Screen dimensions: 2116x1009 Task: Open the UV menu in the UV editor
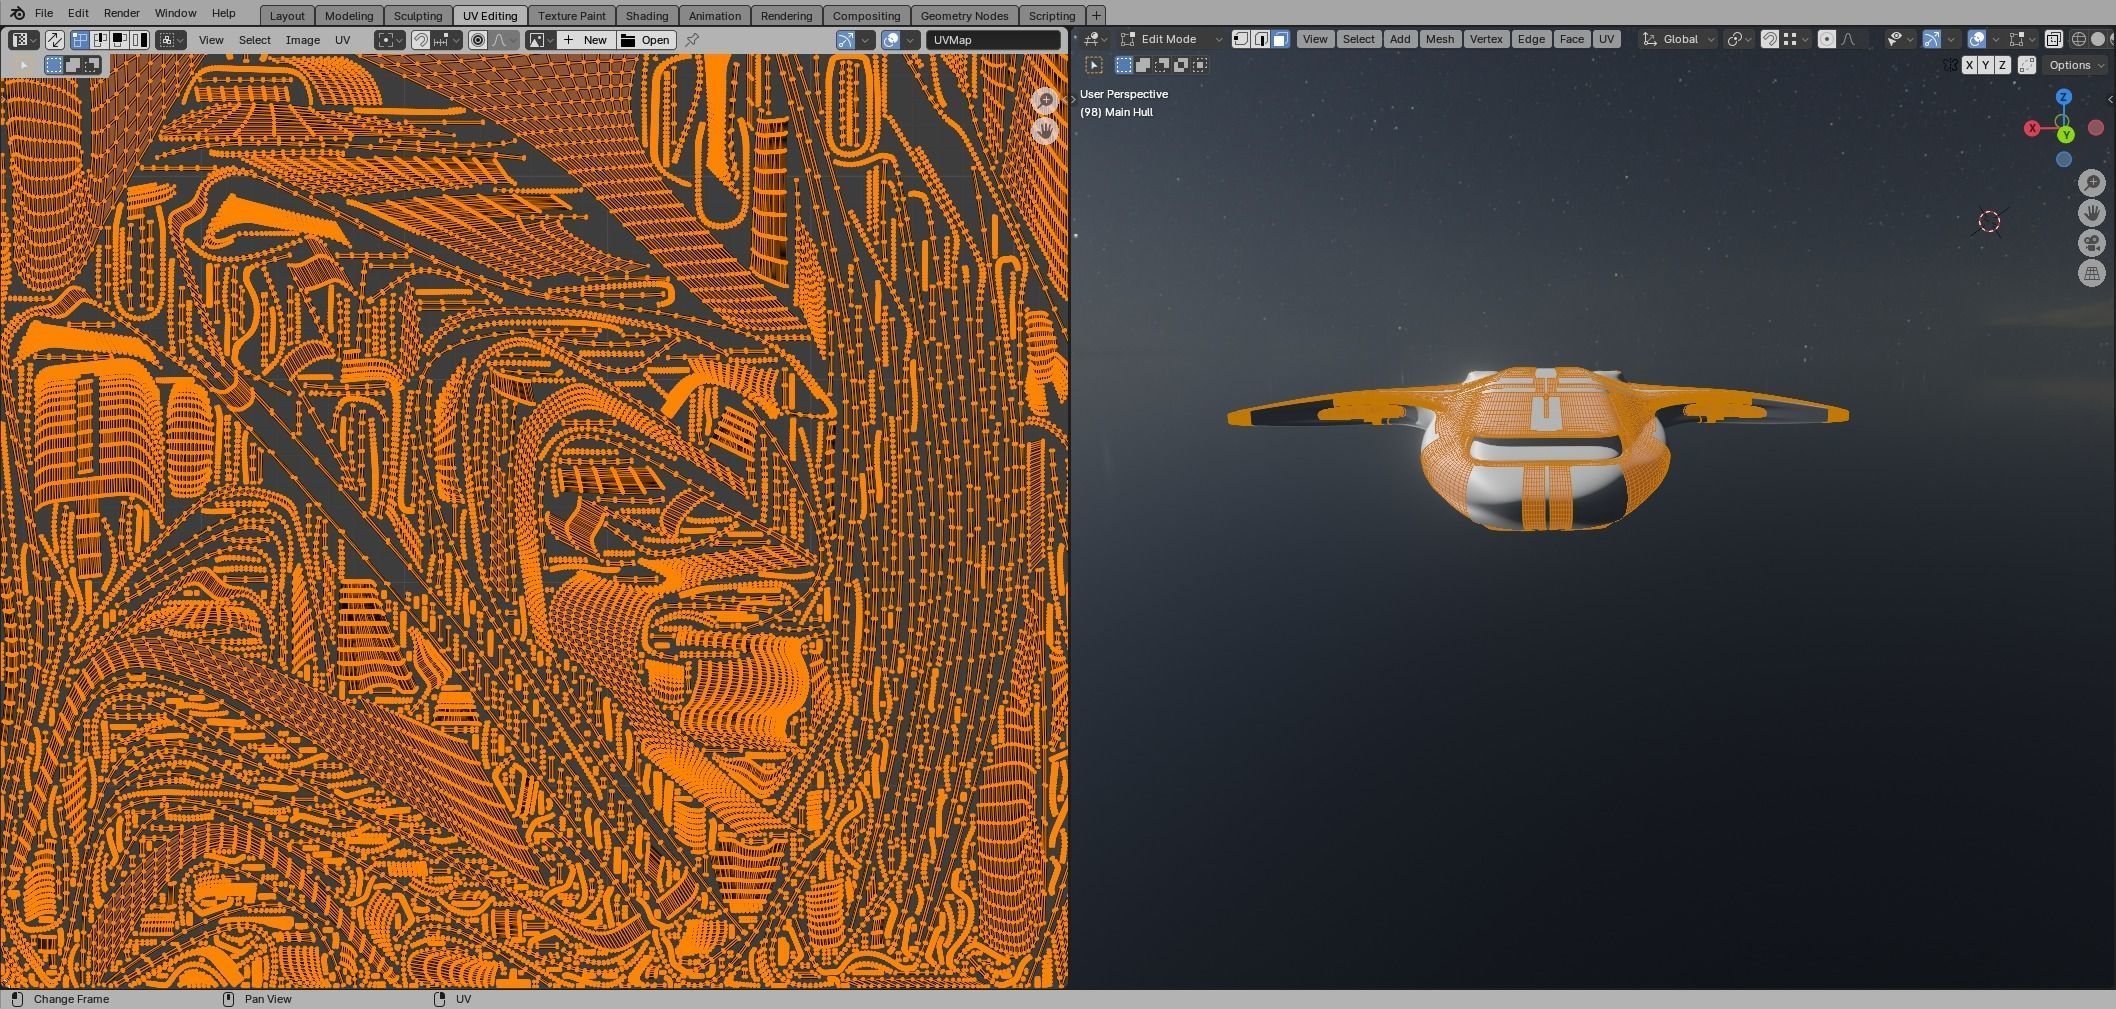[x=342, y=40]
